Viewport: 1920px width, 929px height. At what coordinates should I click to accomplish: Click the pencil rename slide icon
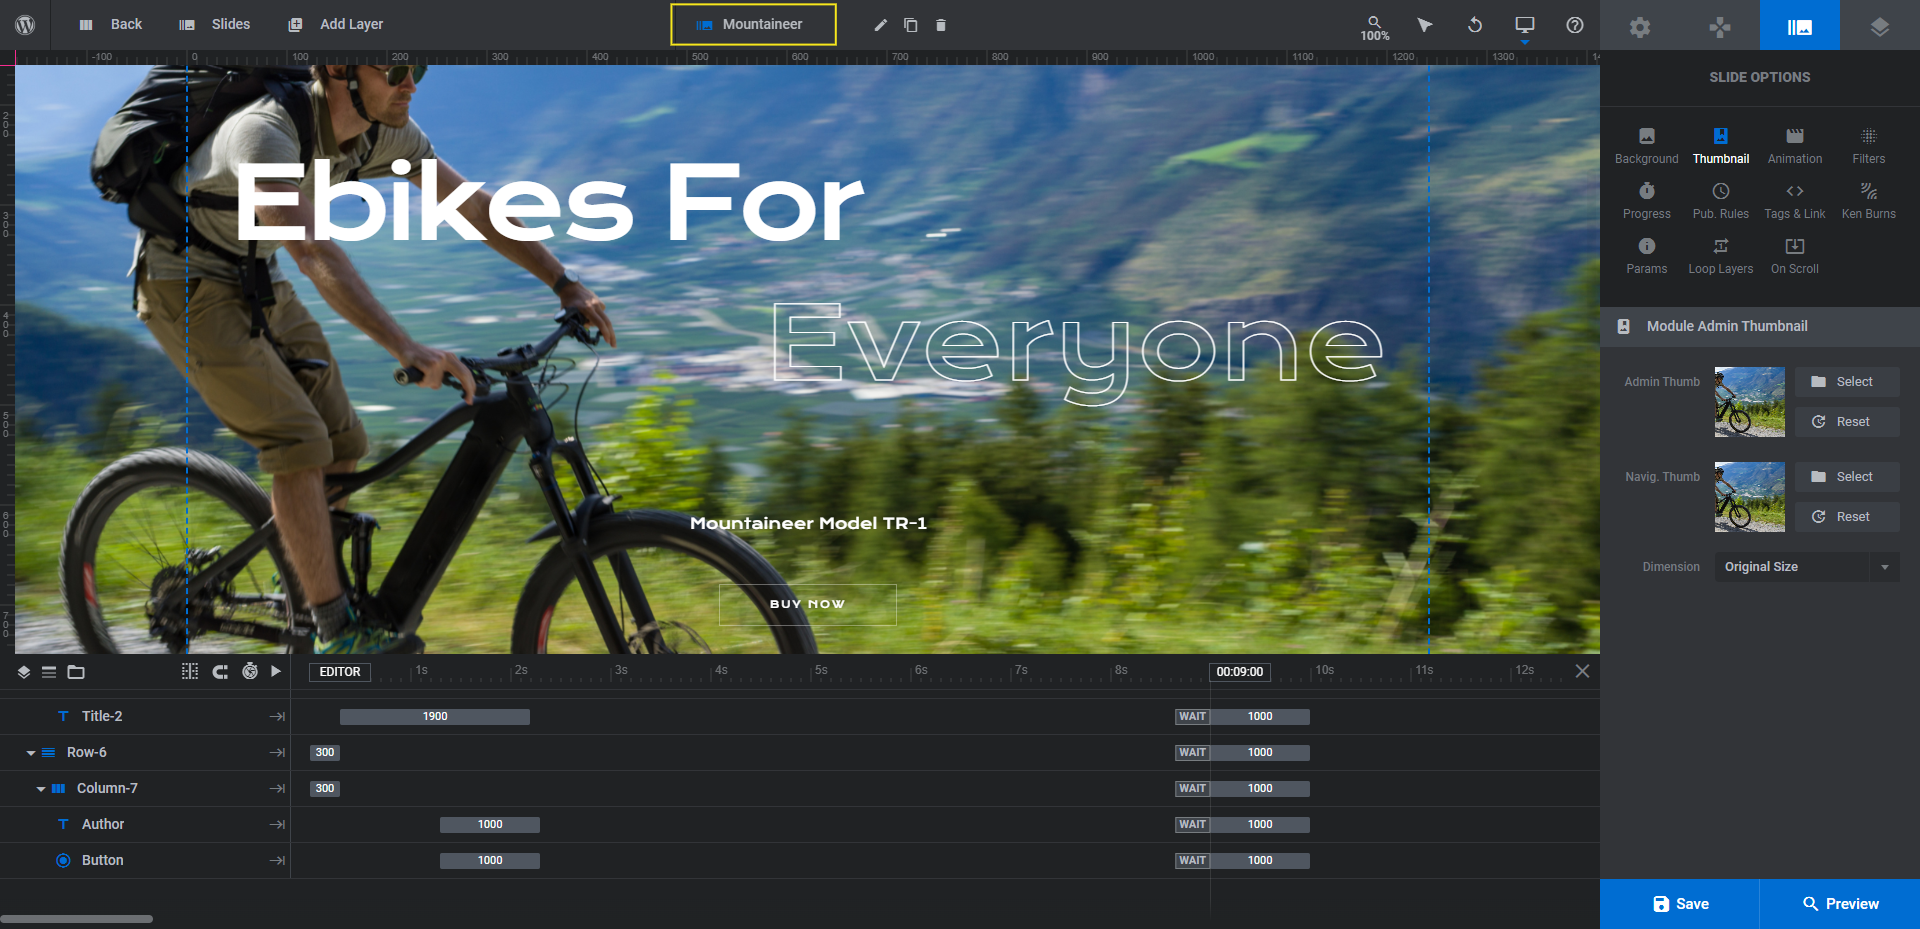click(881, 25)
